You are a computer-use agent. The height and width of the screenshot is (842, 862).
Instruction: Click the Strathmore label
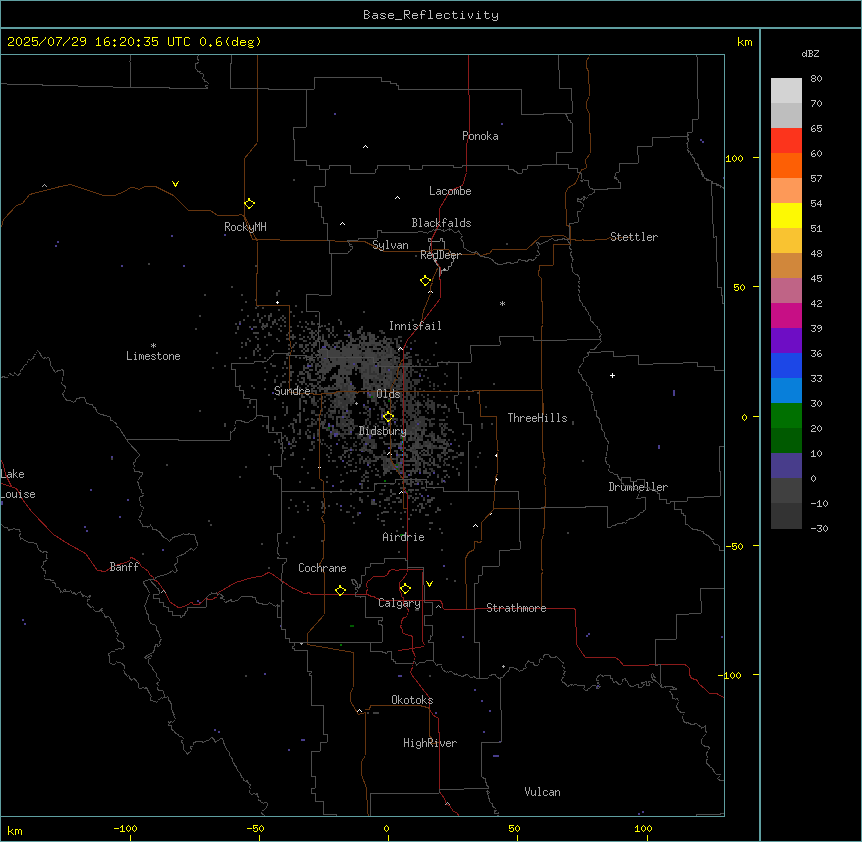tap(516, 608)
